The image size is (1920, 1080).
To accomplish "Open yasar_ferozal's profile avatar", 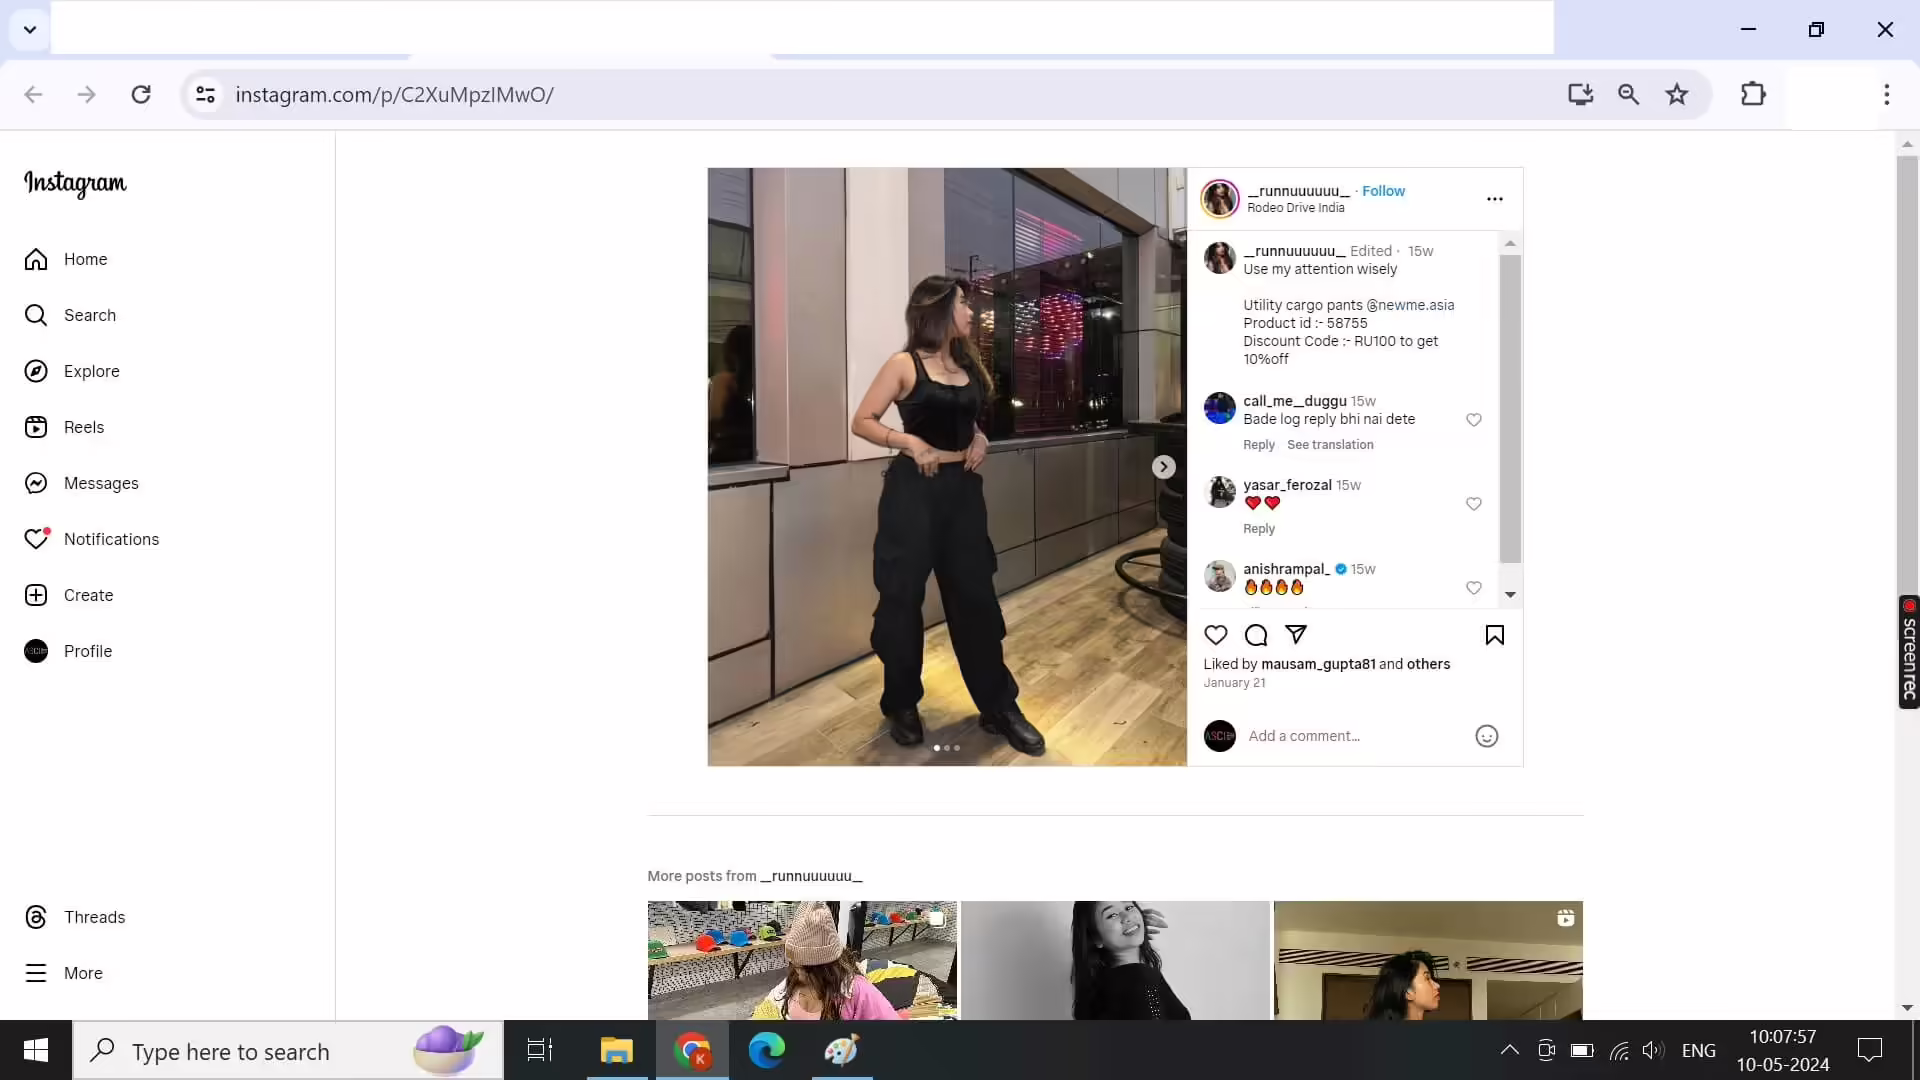I will click(x=1219, y=493).
